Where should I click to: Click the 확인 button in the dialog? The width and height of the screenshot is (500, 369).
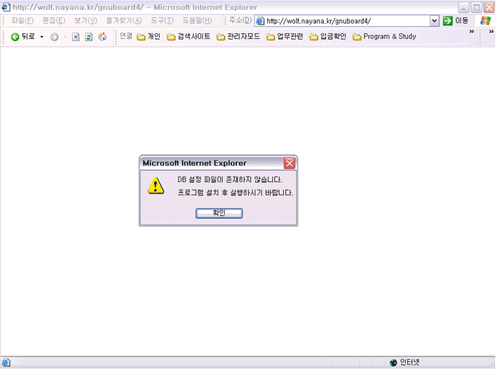point(219,213)
